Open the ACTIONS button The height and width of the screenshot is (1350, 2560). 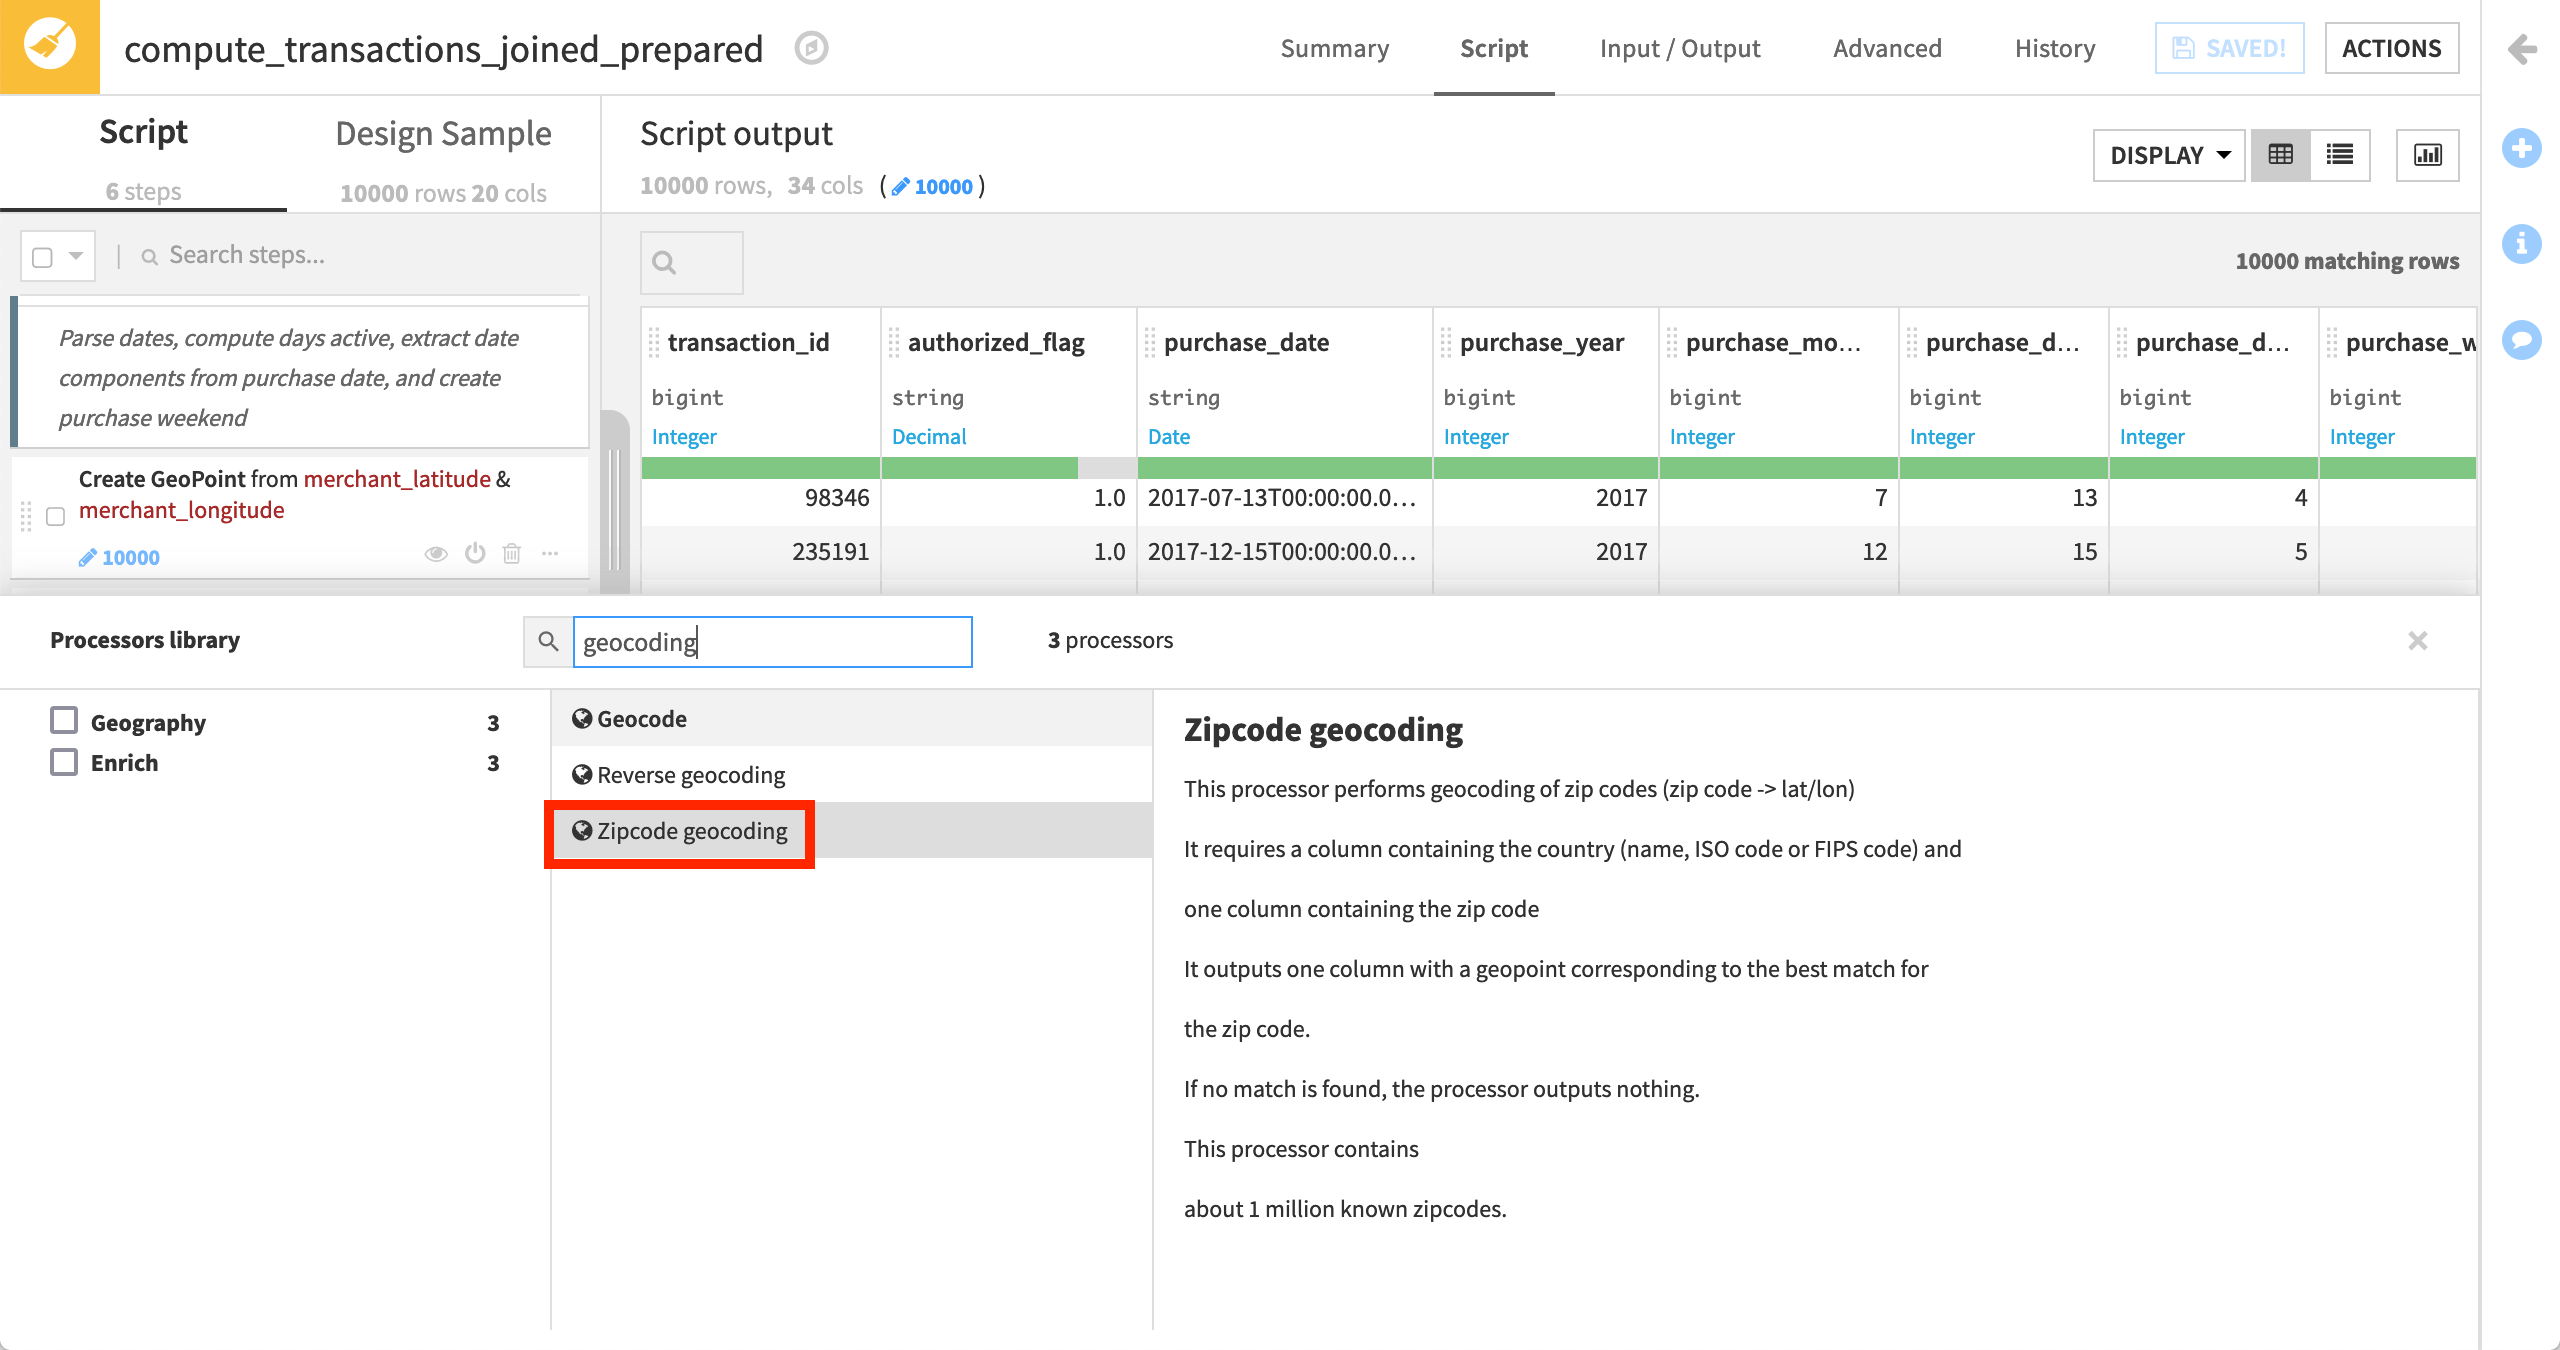(x=2392, y=48)
